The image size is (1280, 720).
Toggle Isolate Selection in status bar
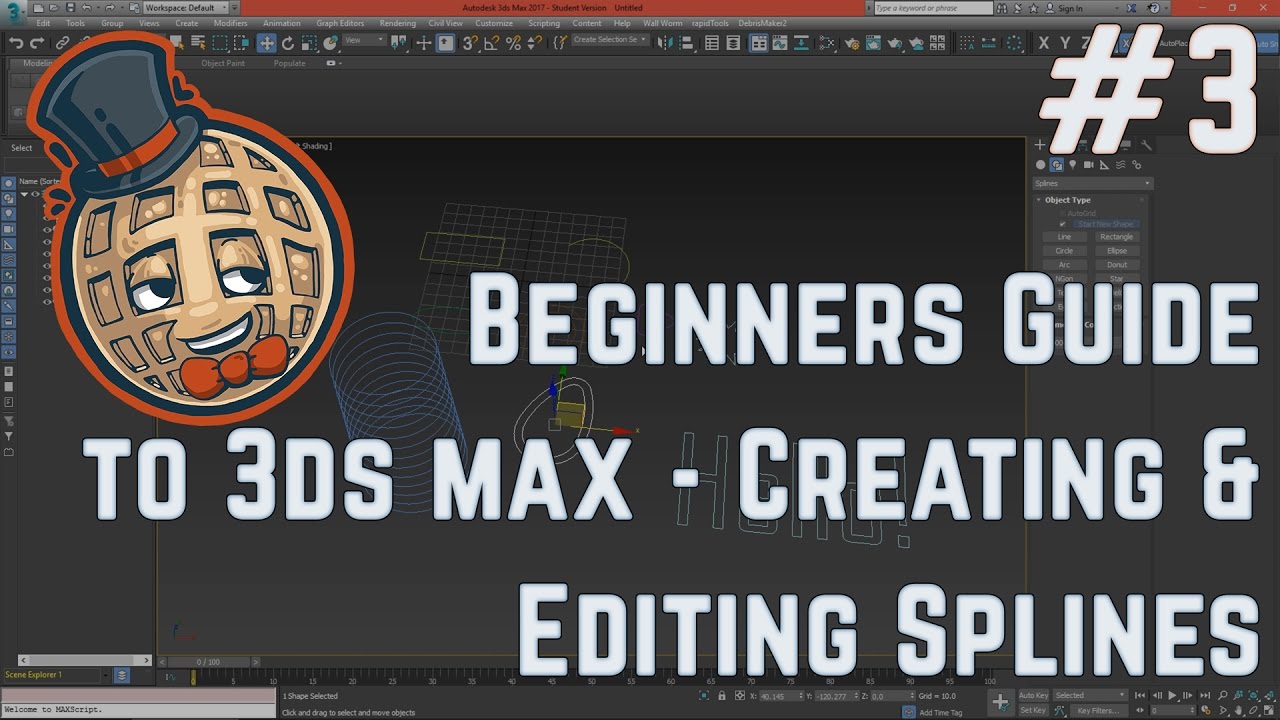pyautogui.click(x=704, y=695)
